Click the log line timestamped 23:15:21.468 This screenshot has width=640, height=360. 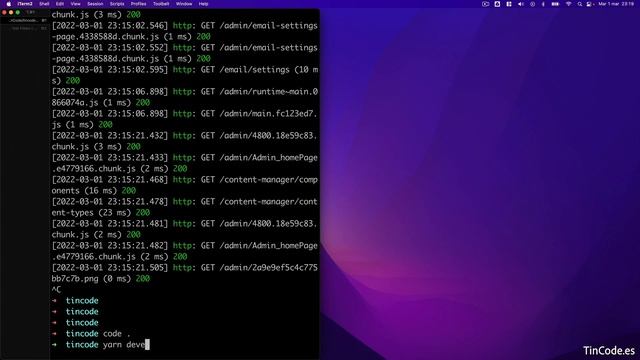[x=184, y=180]
